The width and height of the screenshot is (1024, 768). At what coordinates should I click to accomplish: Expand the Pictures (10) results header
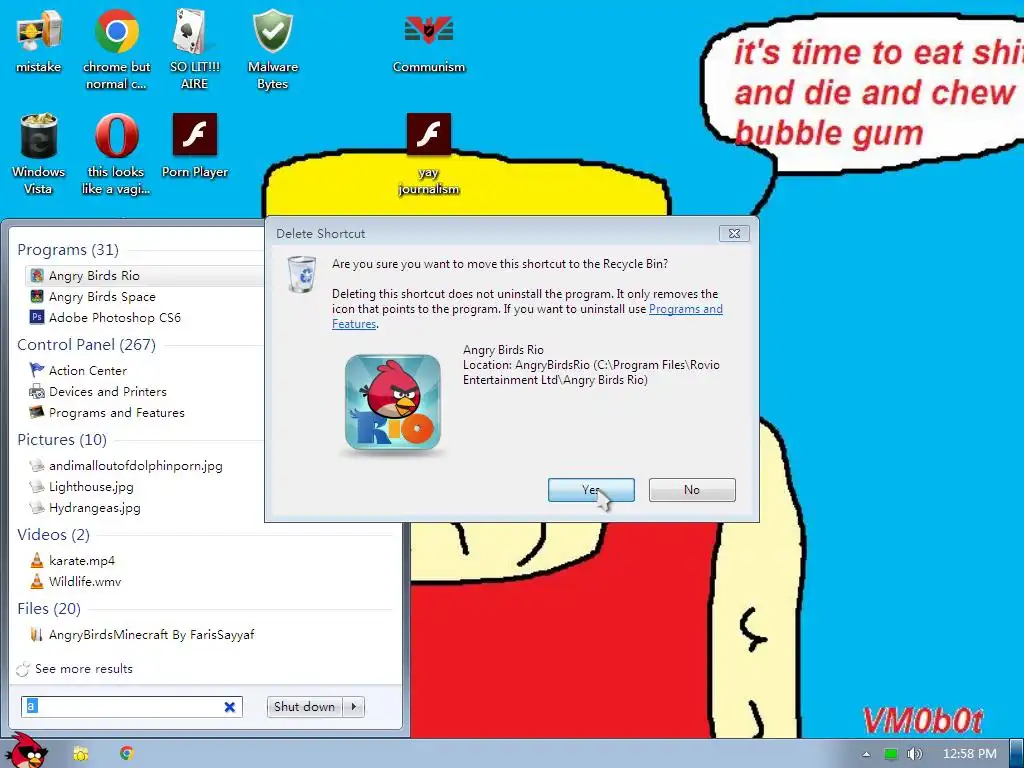pyautogui.click(x=62, y=440)
